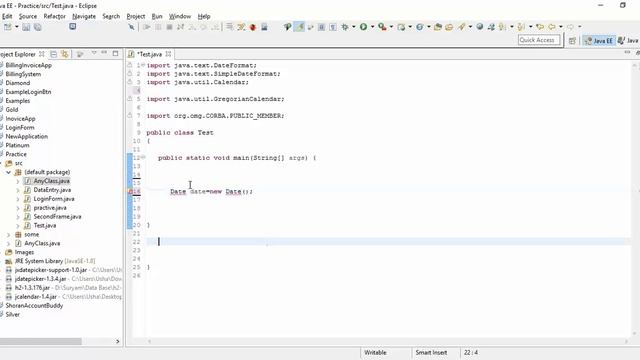Click the Open Type folder icon
Viewport: 640px width, 360px height.
pos(438,27)
